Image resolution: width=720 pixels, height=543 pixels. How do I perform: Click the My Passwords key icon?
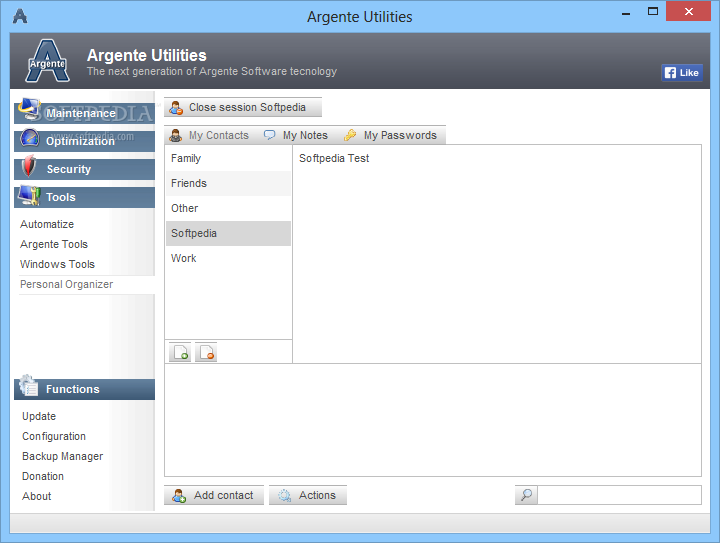pos(350,135)
